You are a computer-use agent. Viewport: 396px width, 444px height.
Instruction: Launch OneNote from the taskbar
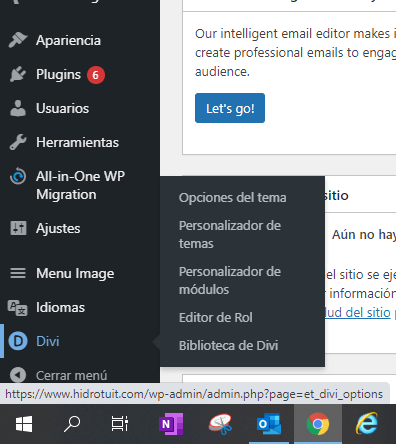171,424
